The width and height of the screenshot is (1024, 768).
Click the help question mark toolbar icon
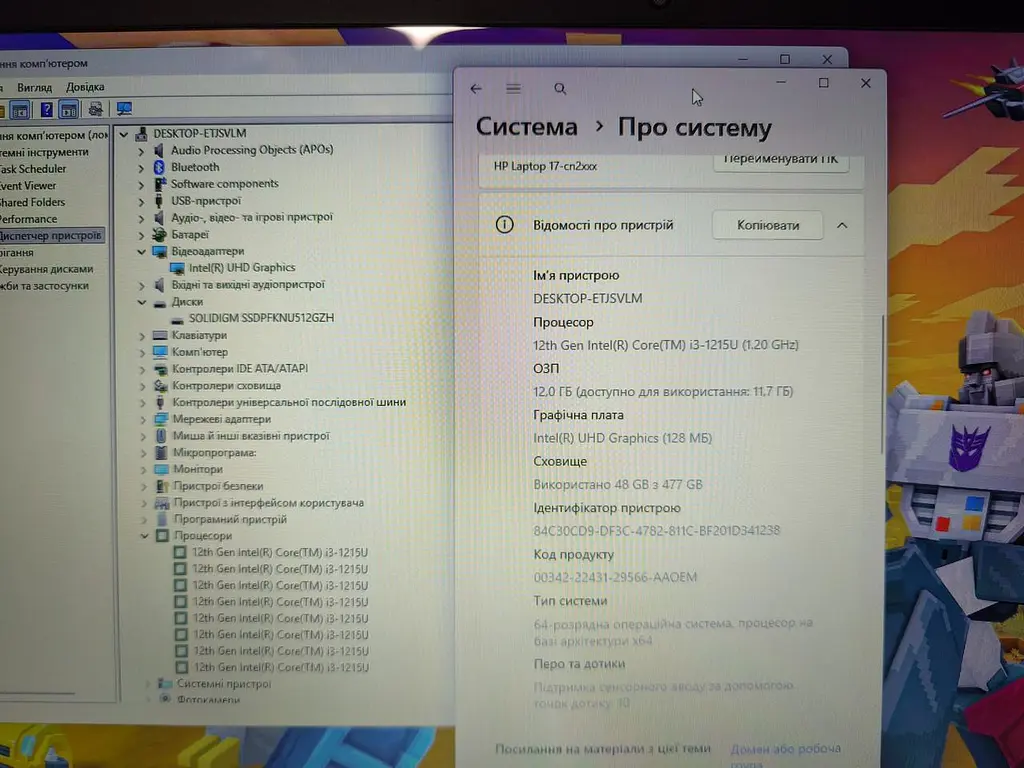click(x=46, y=109)
